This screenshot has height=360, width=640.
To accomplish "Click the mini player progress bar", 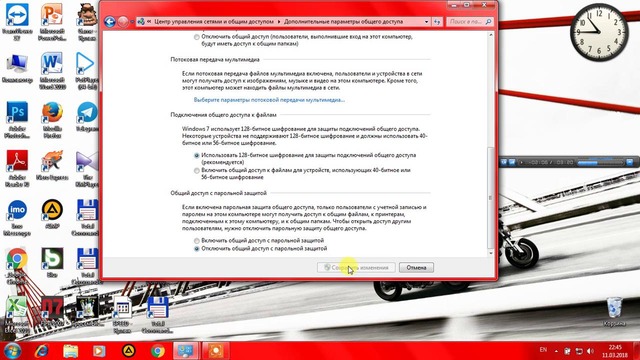I will (x=600, y=162).
